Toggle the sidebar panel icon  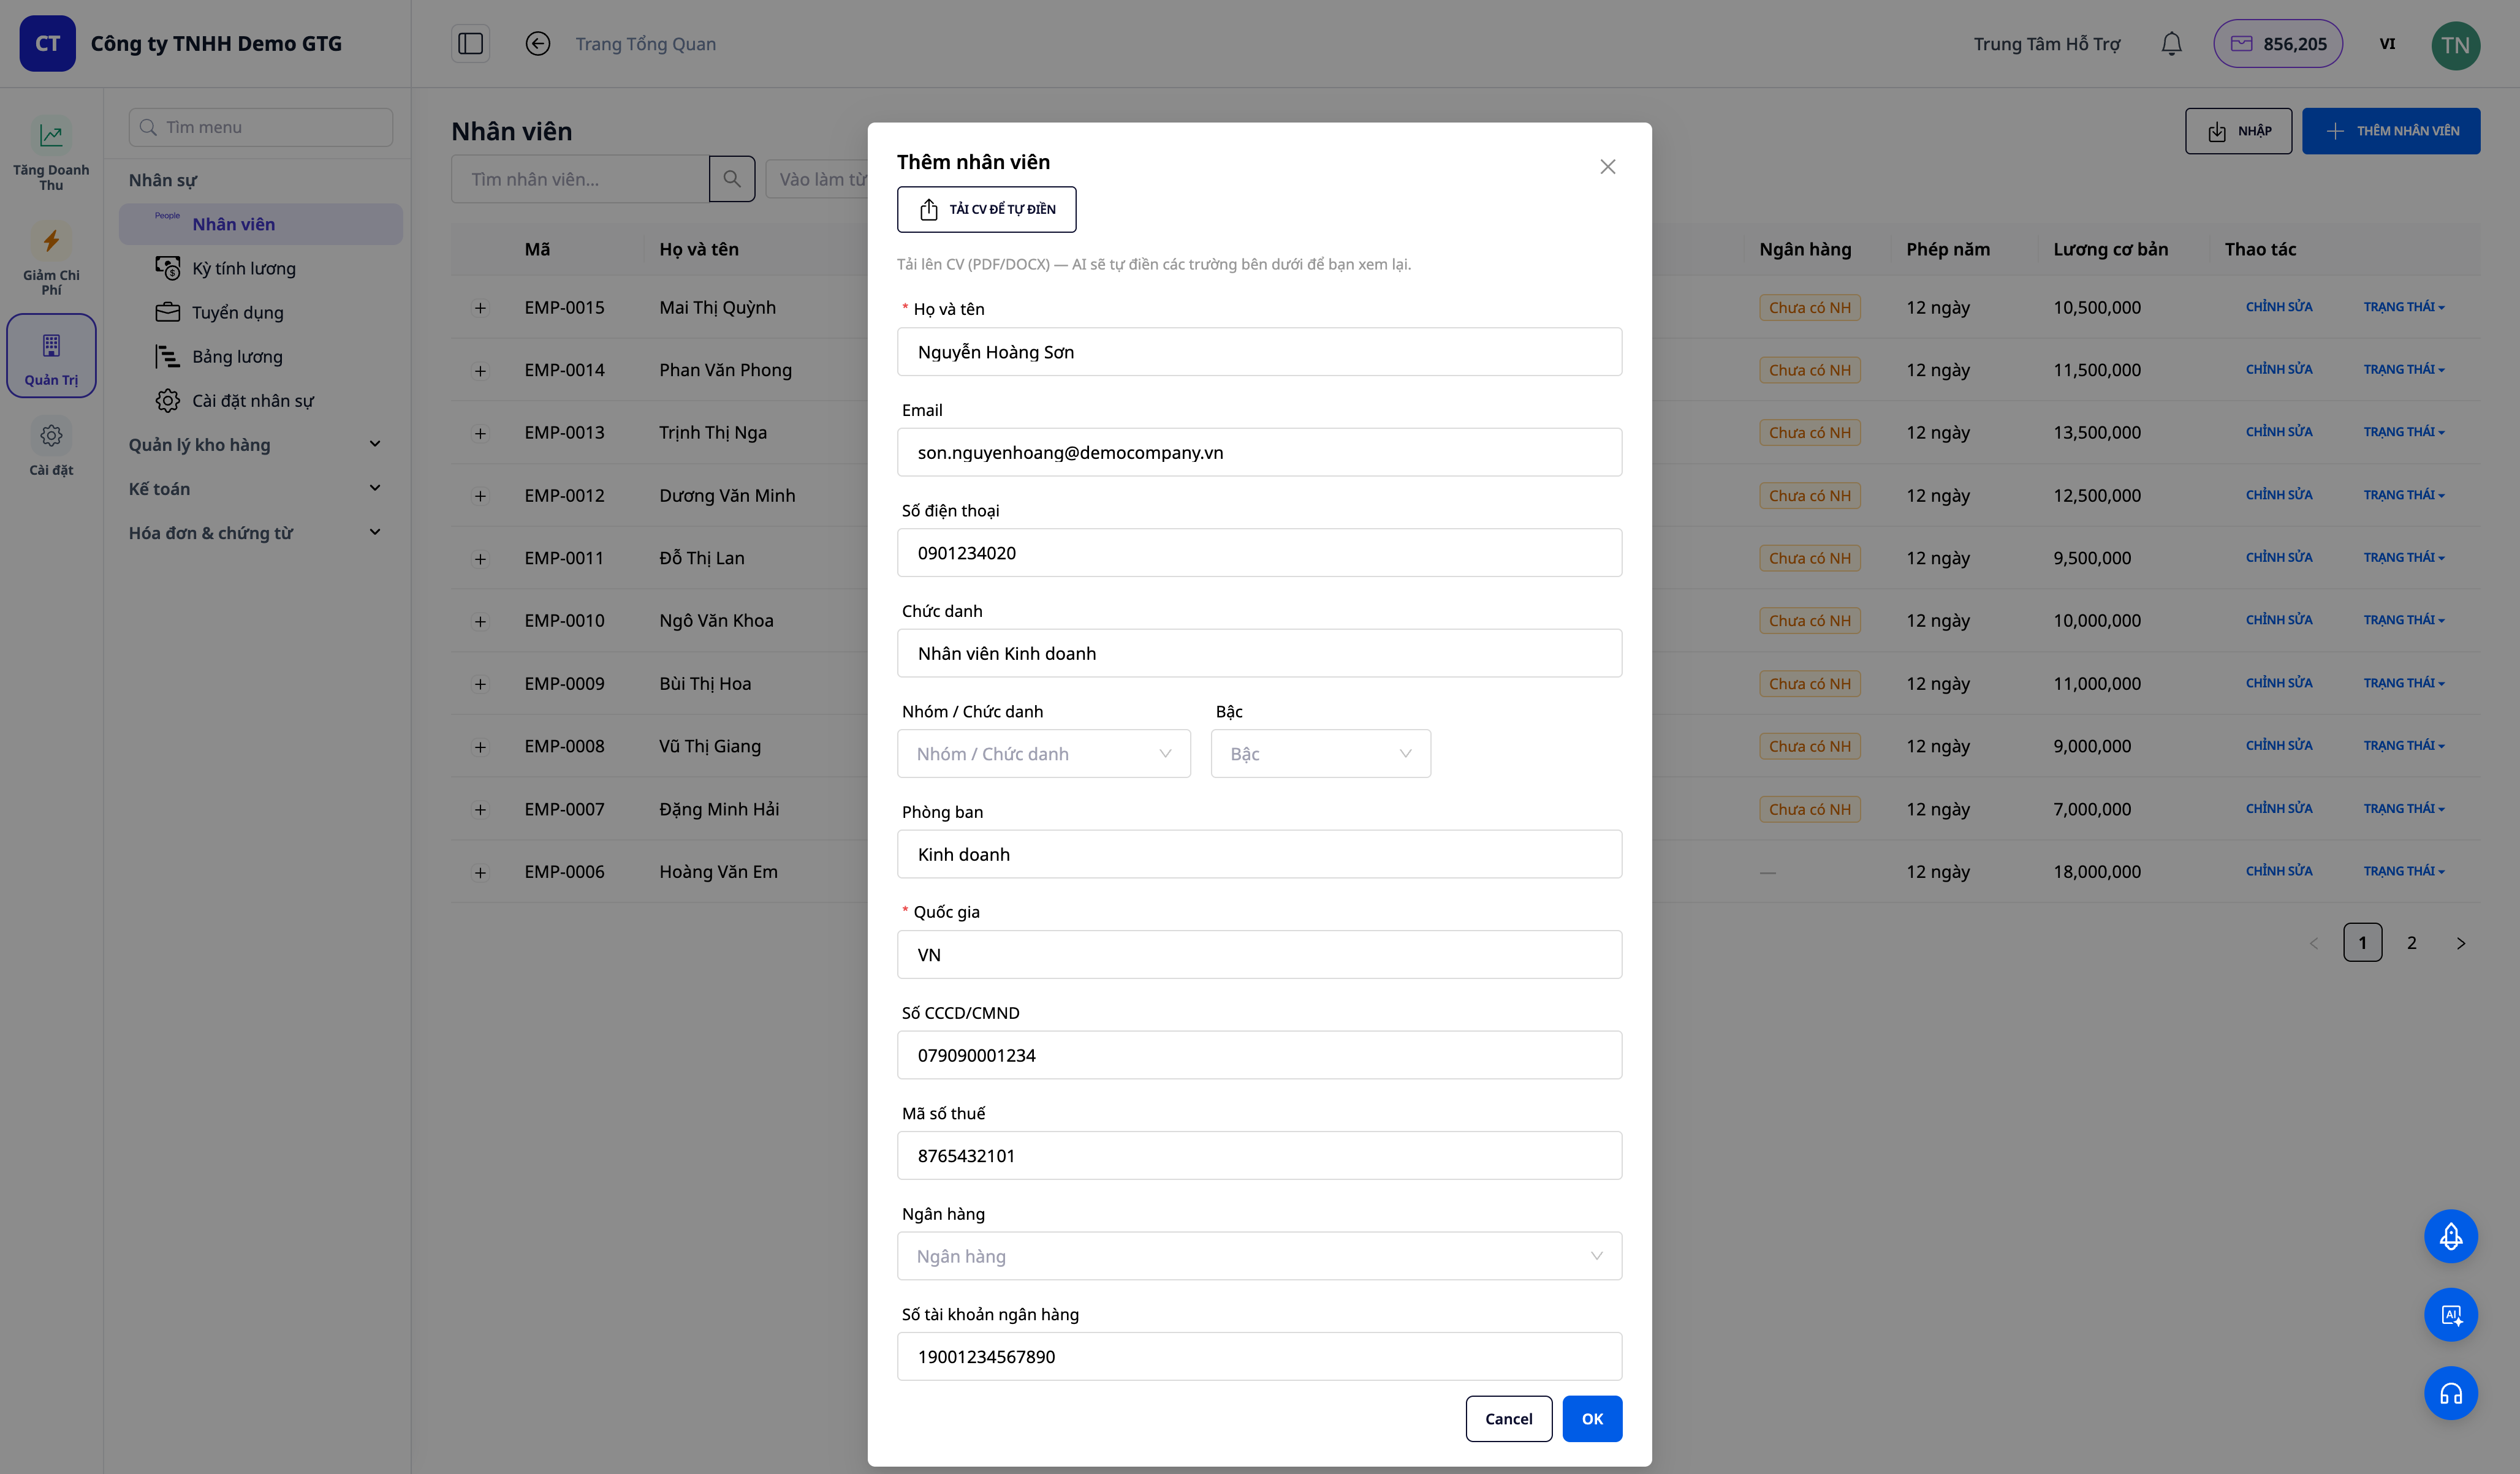[x=470, y=44]
